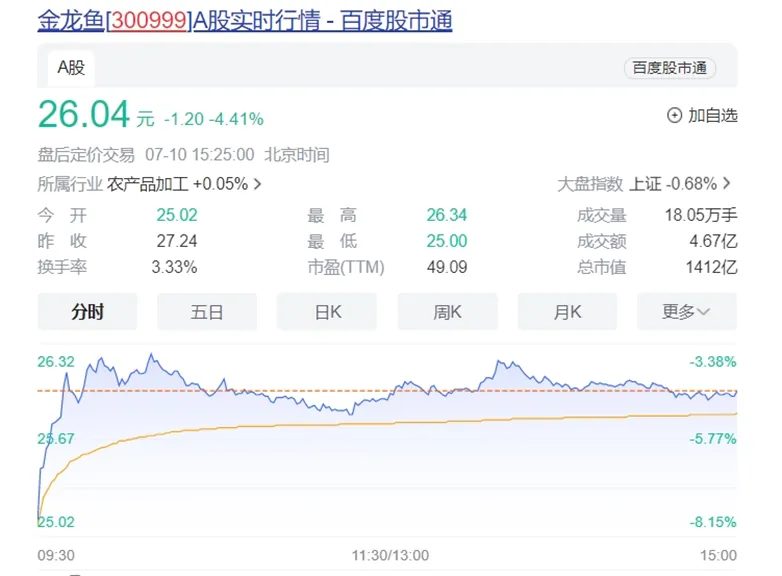Switch to 周K chart tab
This screenshot has height=576, width=782.
click(447, 312)
